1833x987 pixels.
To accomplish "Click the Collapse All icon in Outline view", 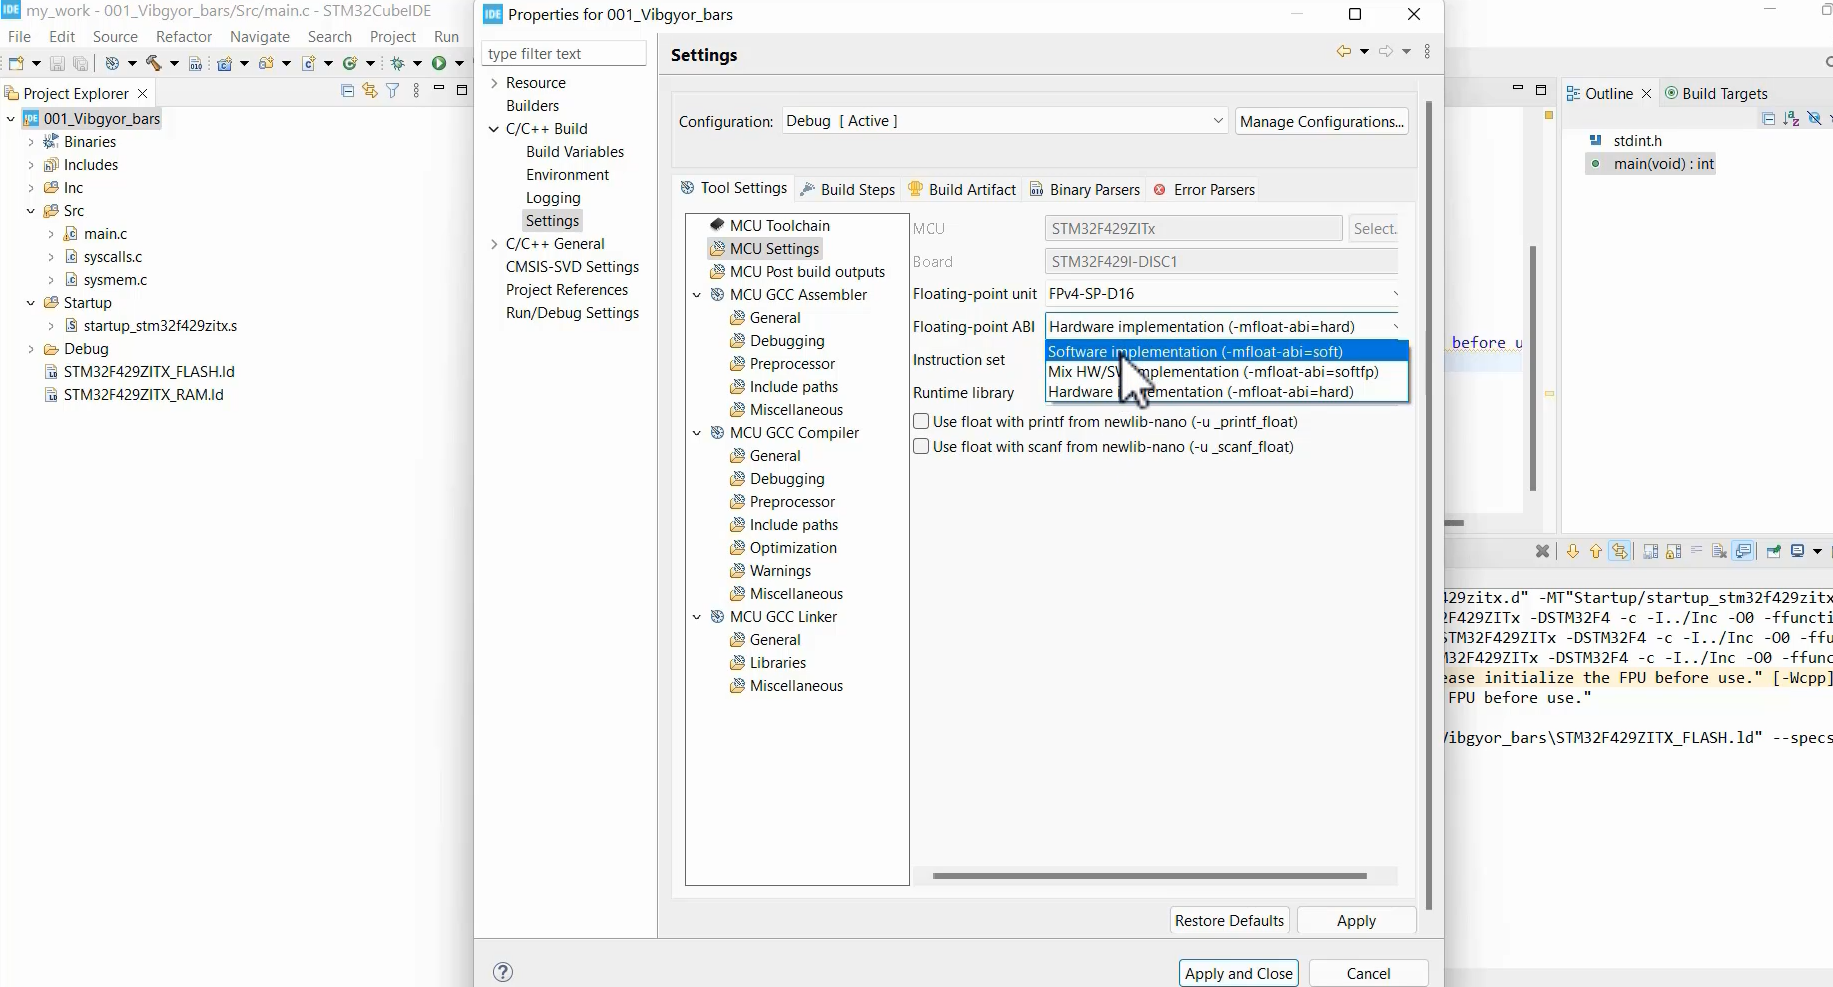I will click(x=1768, y=119).
